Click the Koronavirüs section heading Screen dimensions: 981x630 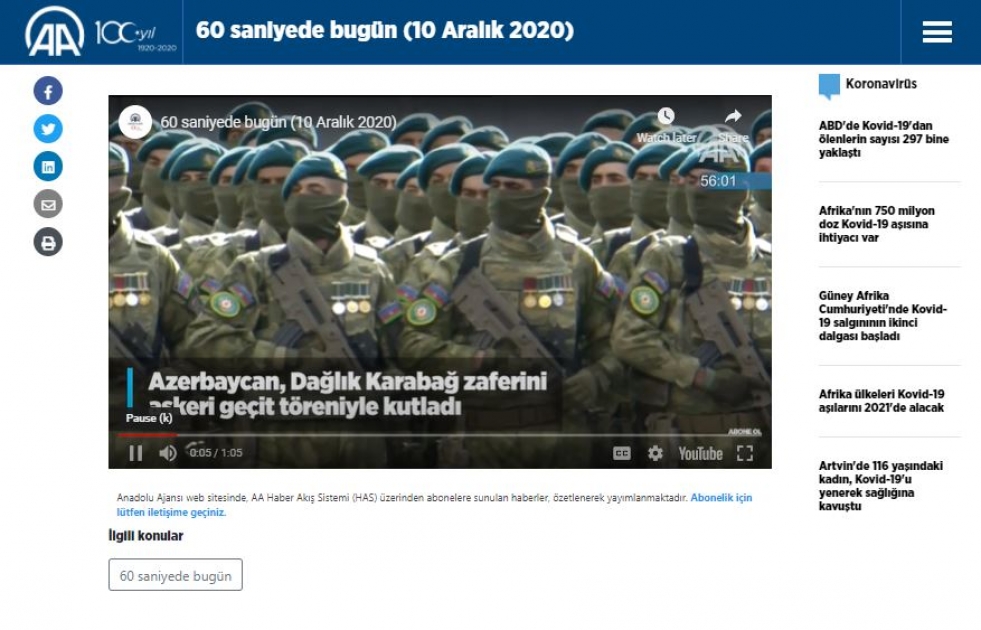881,84
